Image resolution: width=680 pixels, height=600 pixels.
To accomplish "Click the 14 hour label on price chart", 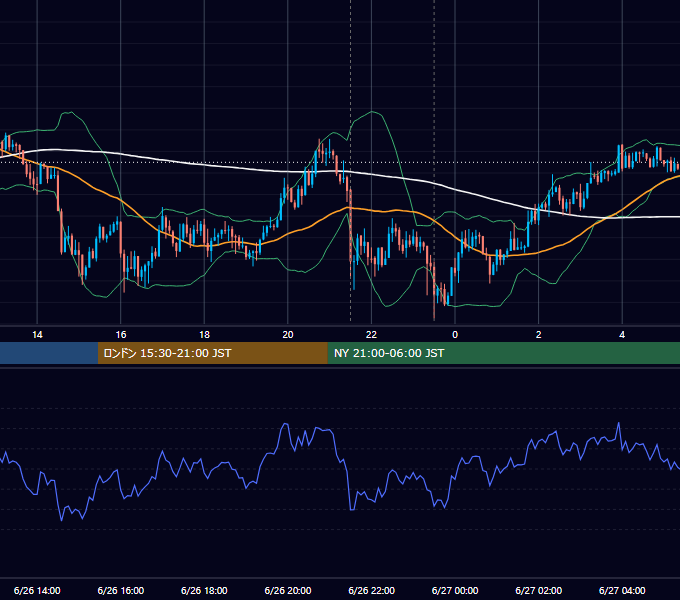I will pyautogui.click(x=37, y=335).
